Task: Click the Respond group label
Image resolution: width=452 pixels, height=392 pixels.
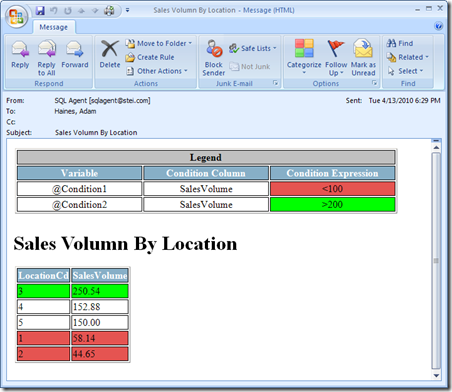Action: click(49, 83)
